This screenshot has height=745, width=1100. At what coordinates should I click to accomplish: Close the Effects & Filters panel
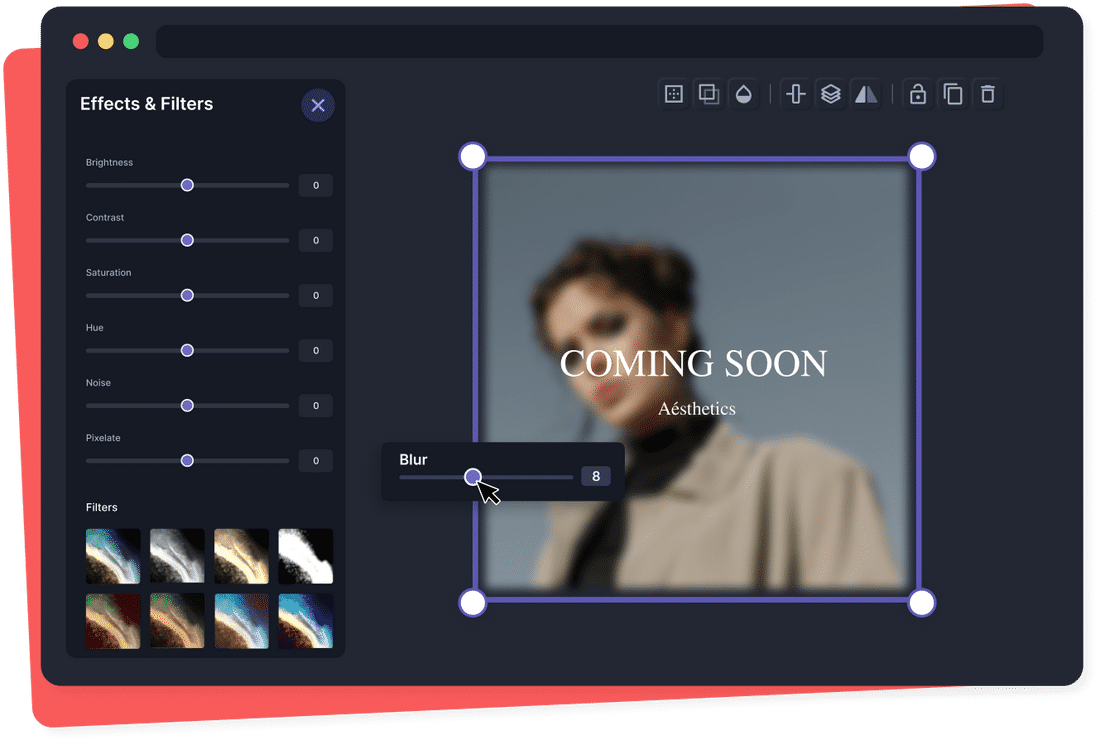point(318,105)
